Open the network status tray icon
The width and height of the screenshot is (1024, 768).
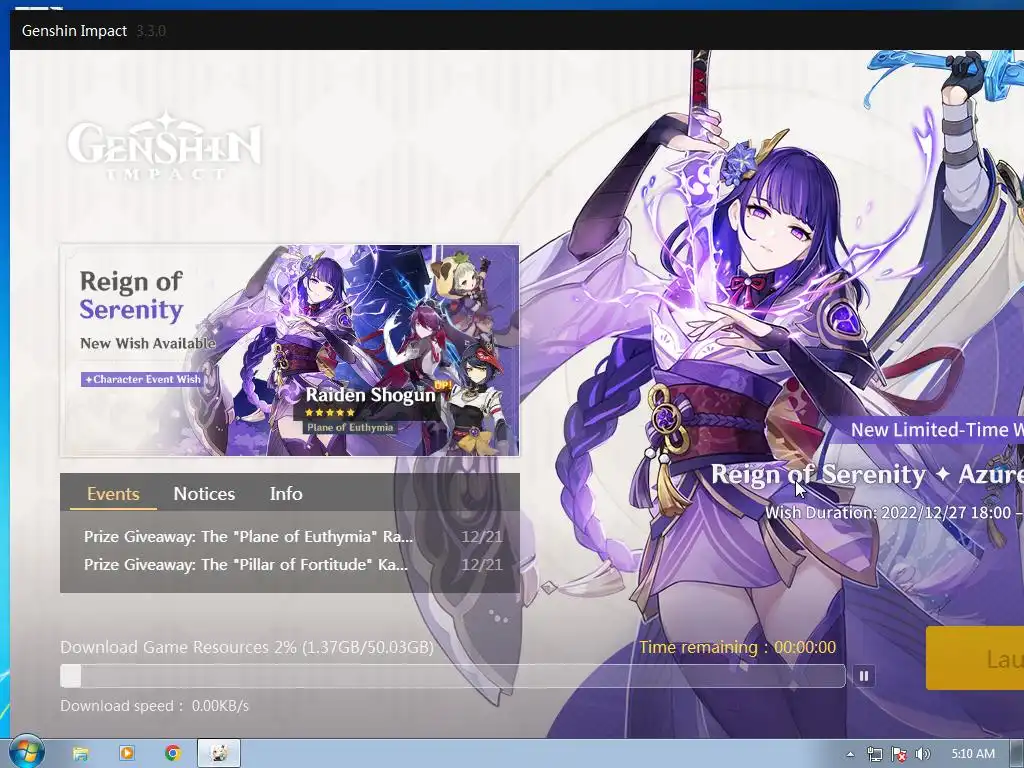874,754
